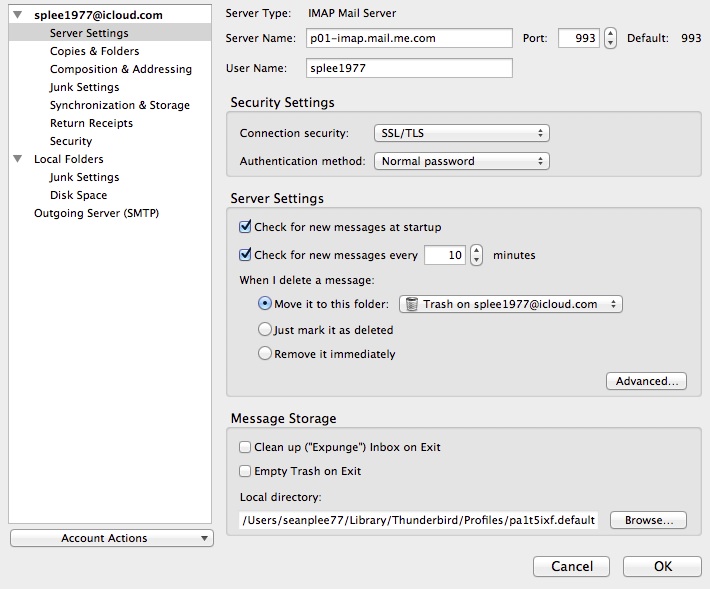Click the Local directory path field
This screenshot has height=589, width=710.
[x=418, y=520]
